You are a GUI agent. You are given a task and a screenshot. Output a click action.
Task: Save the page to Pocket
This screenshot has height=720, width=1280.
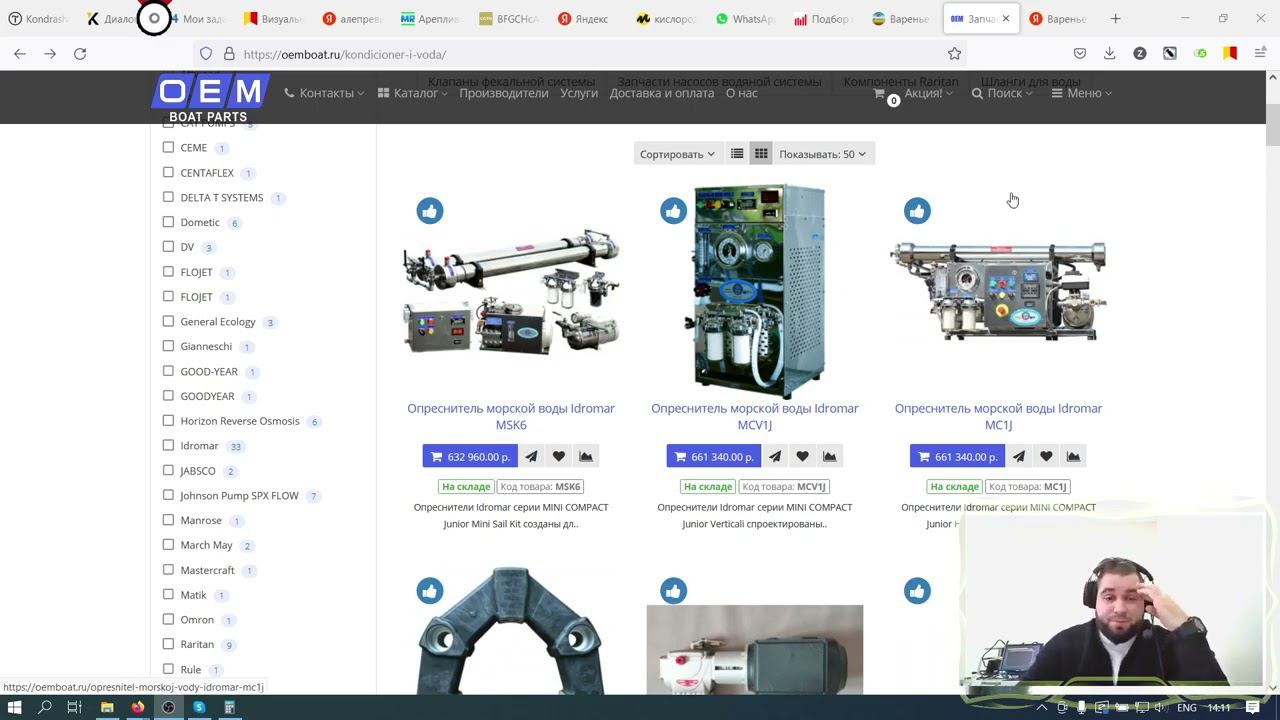[x=1080, y=54]
